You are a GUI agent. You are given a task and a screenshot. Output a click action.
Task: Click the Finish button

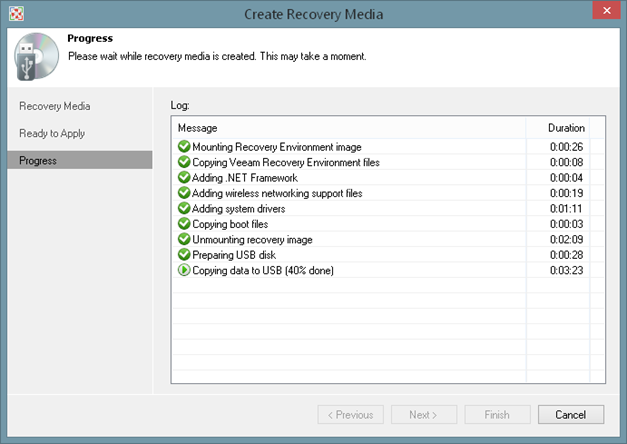496,415
